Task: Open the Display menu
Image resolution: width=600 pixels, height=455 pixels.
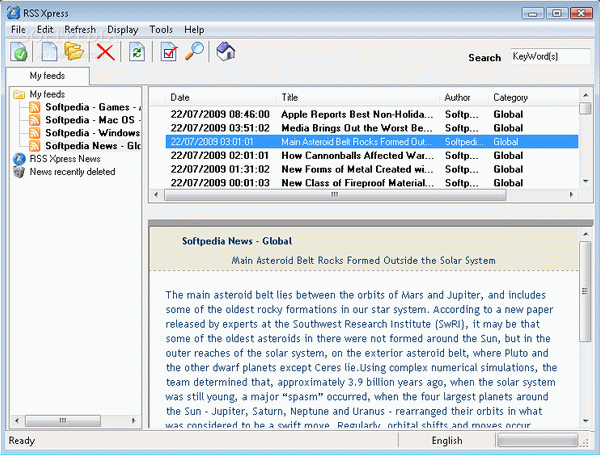Action: click(122, 29)
